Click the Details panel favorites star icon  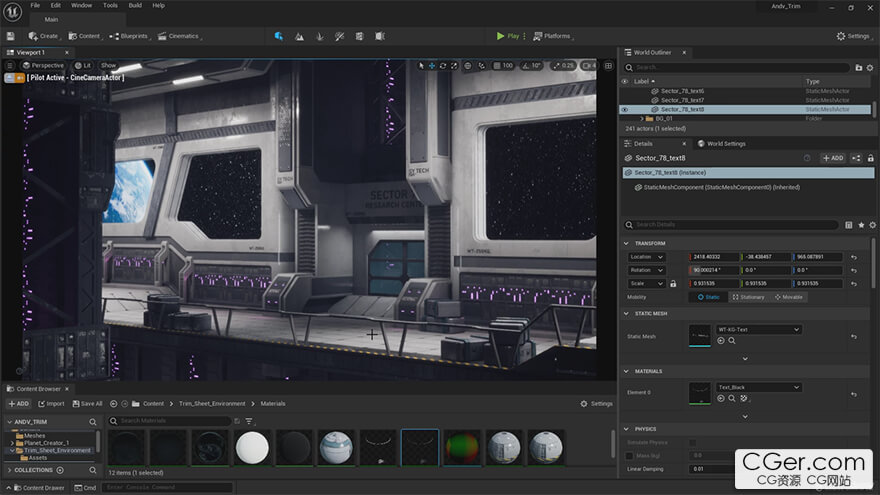click(861, 225)
